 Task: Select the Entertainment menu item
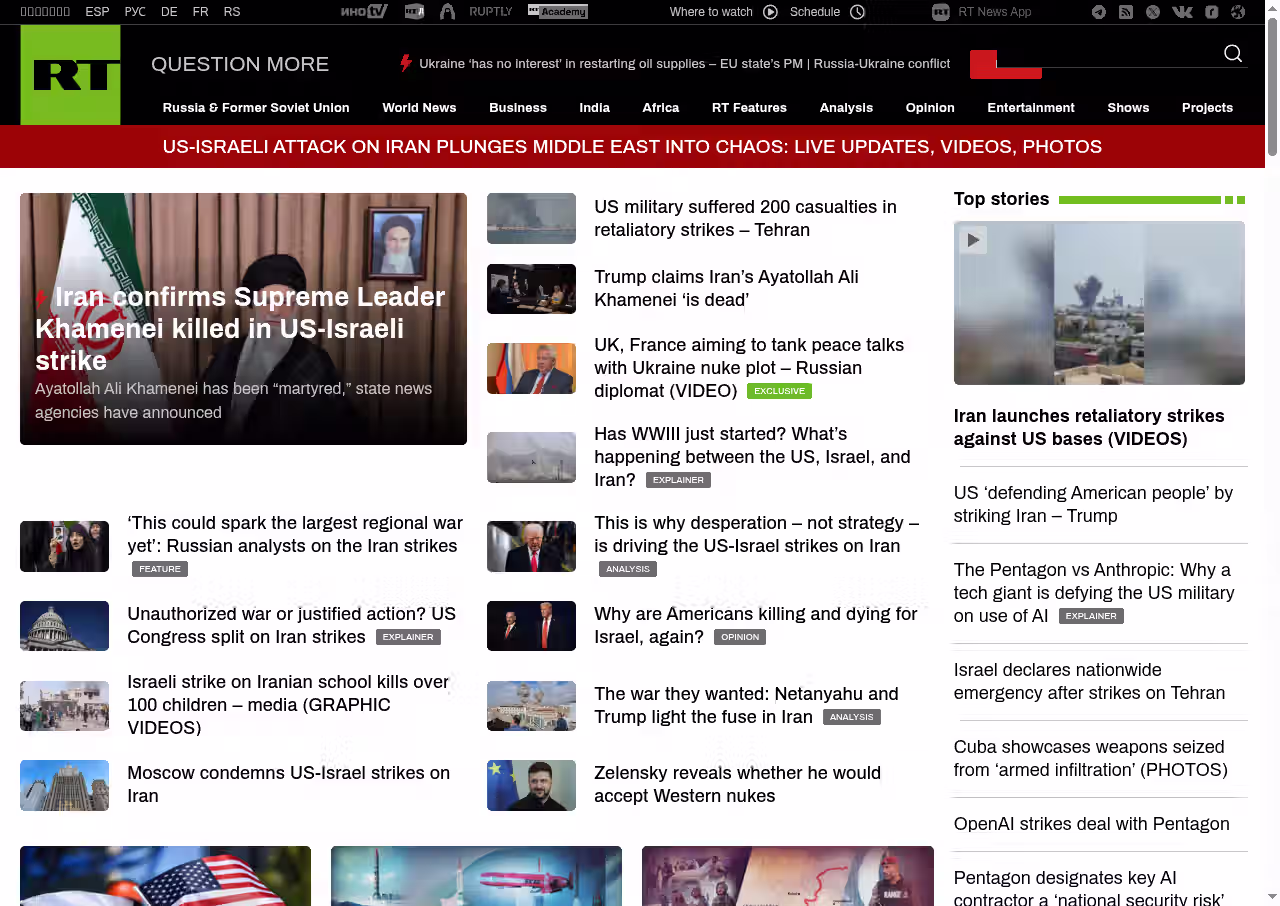[1030, 108]
